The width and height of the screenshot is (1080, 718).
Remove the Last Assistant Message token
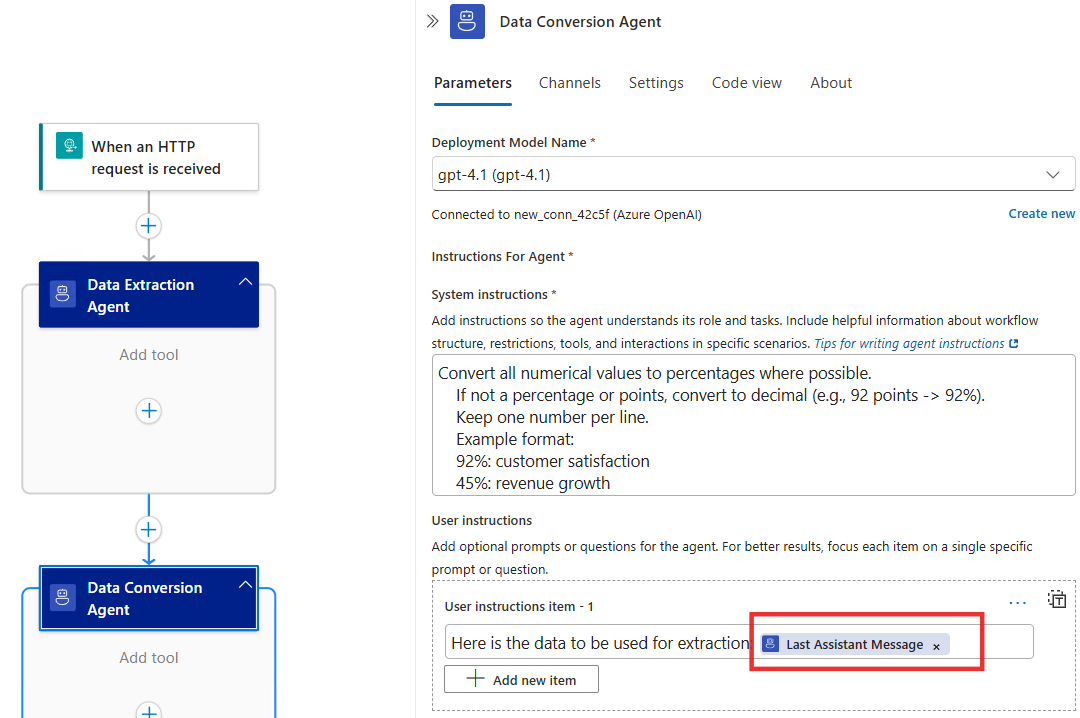(x=937, y=644)
